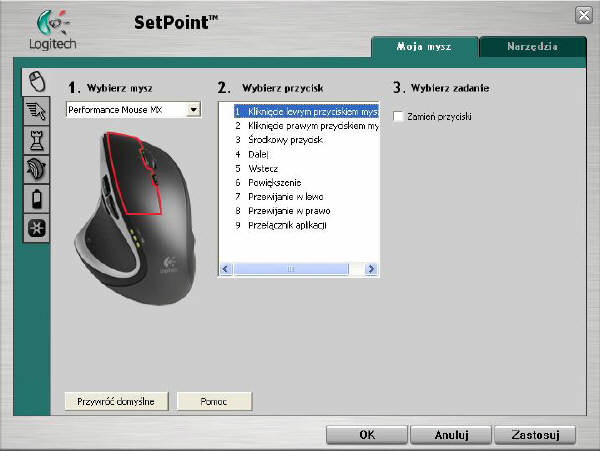This screenshot has width=600, height=451.
Task: Click the list's scroll right arrow
Action: click(x=371, y=269)
